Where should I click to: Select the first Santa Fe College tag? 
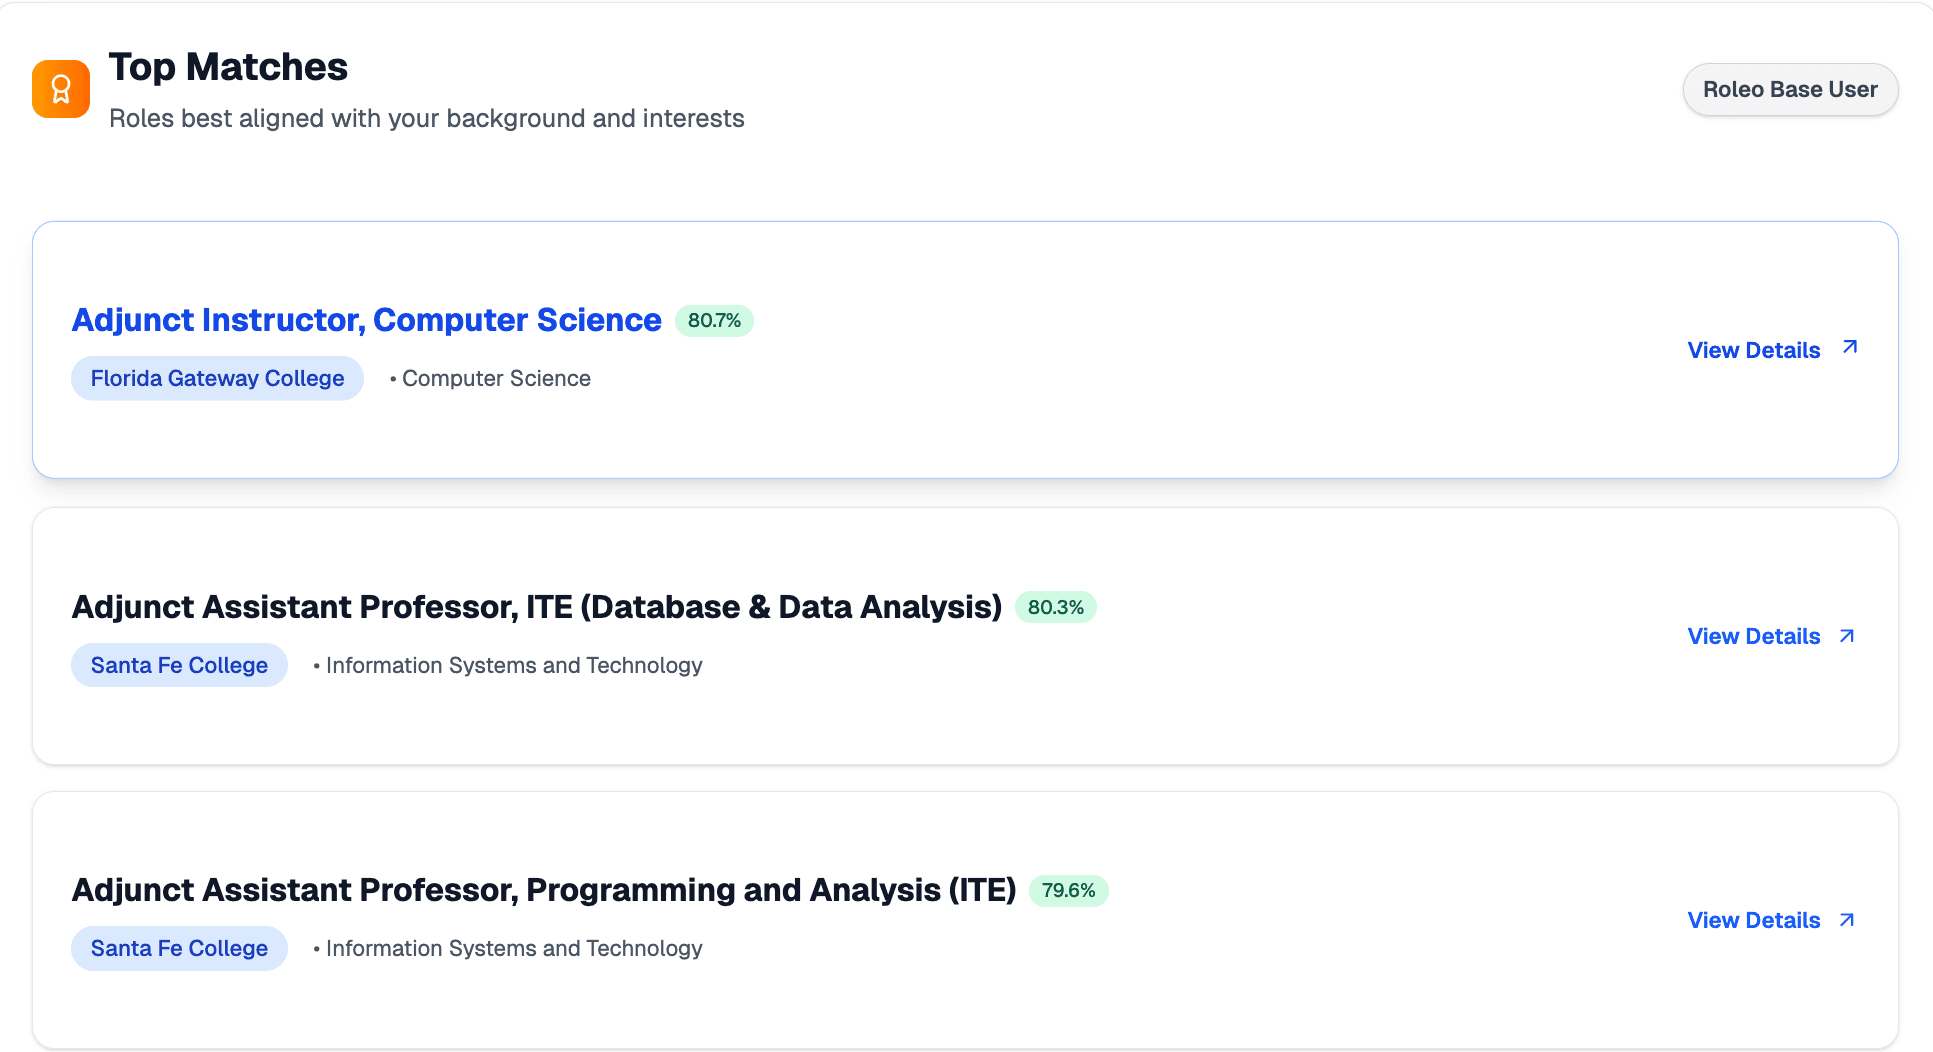(x=179, y=664)
